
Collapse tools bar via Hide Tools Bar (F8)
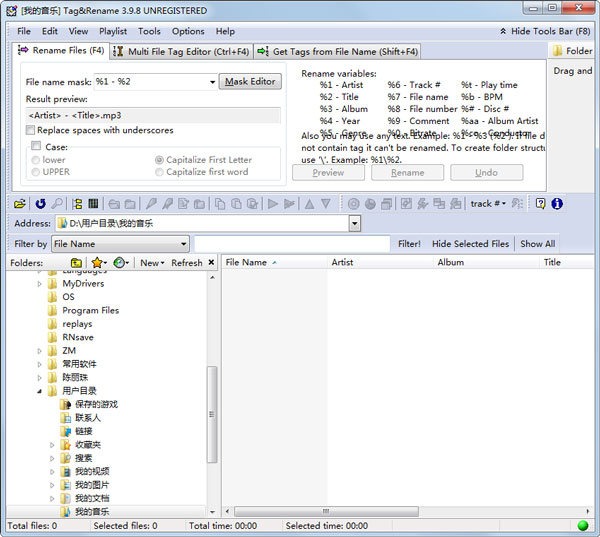coord(545,31)
